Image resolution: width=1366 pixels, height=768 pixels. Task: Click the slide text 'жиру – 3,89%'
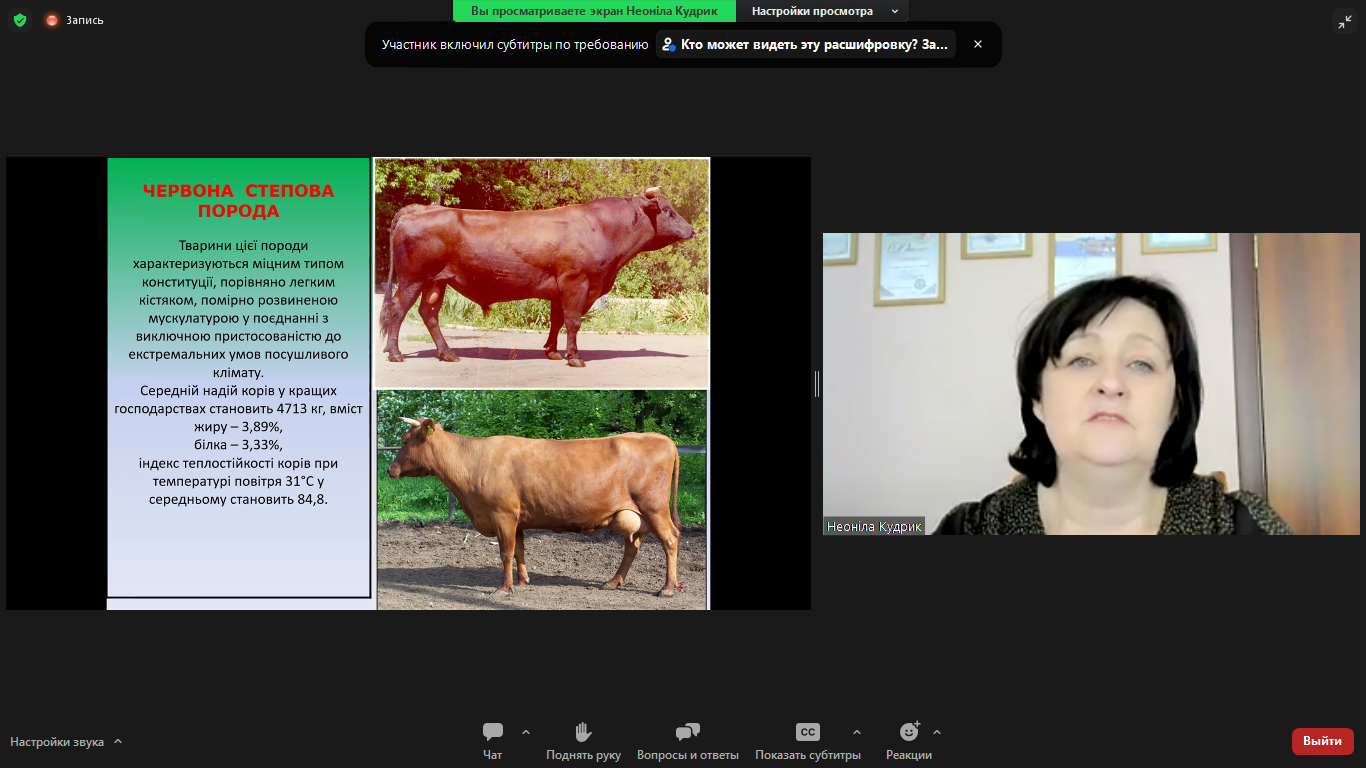coord(238,427)
